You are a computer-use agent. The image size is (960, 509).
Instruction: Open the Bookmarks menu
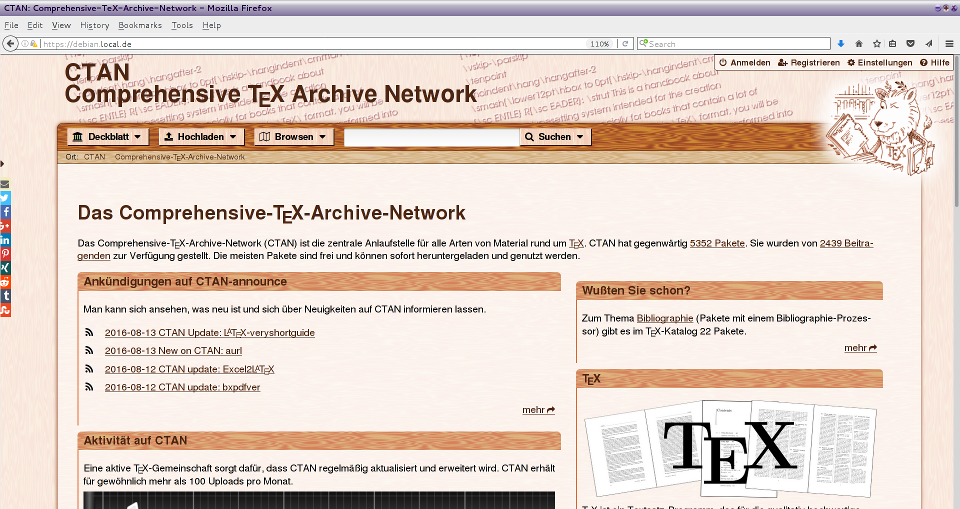pos(140,25)
